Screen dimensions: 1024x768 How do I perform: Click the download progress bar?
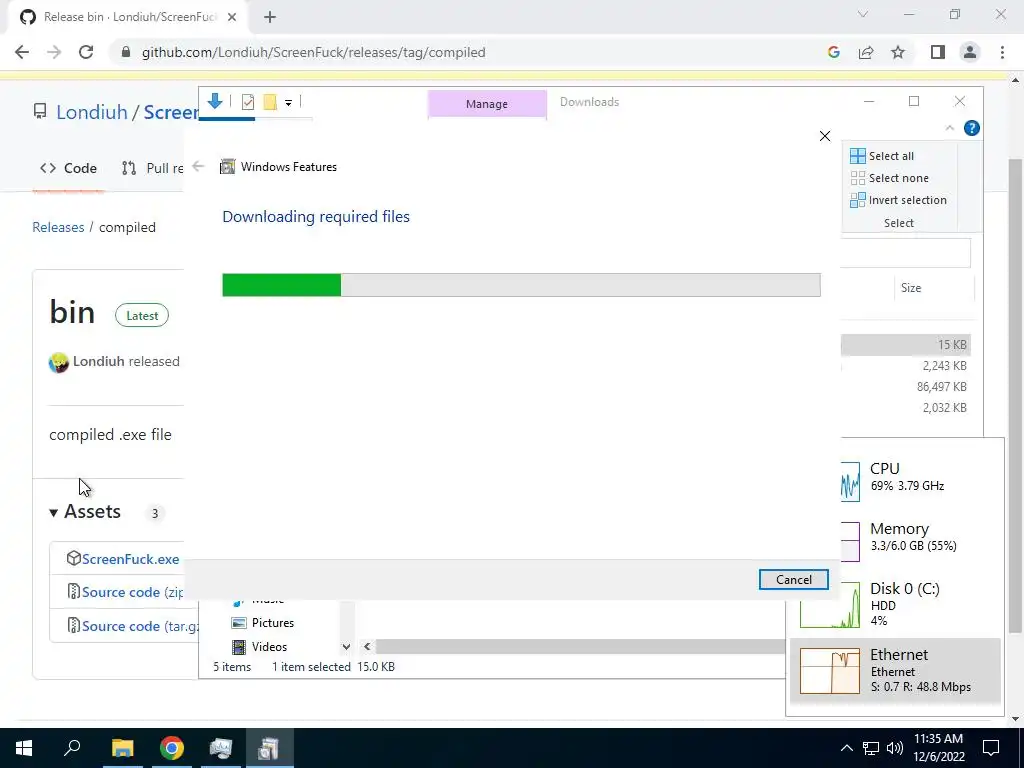point(521,285)
